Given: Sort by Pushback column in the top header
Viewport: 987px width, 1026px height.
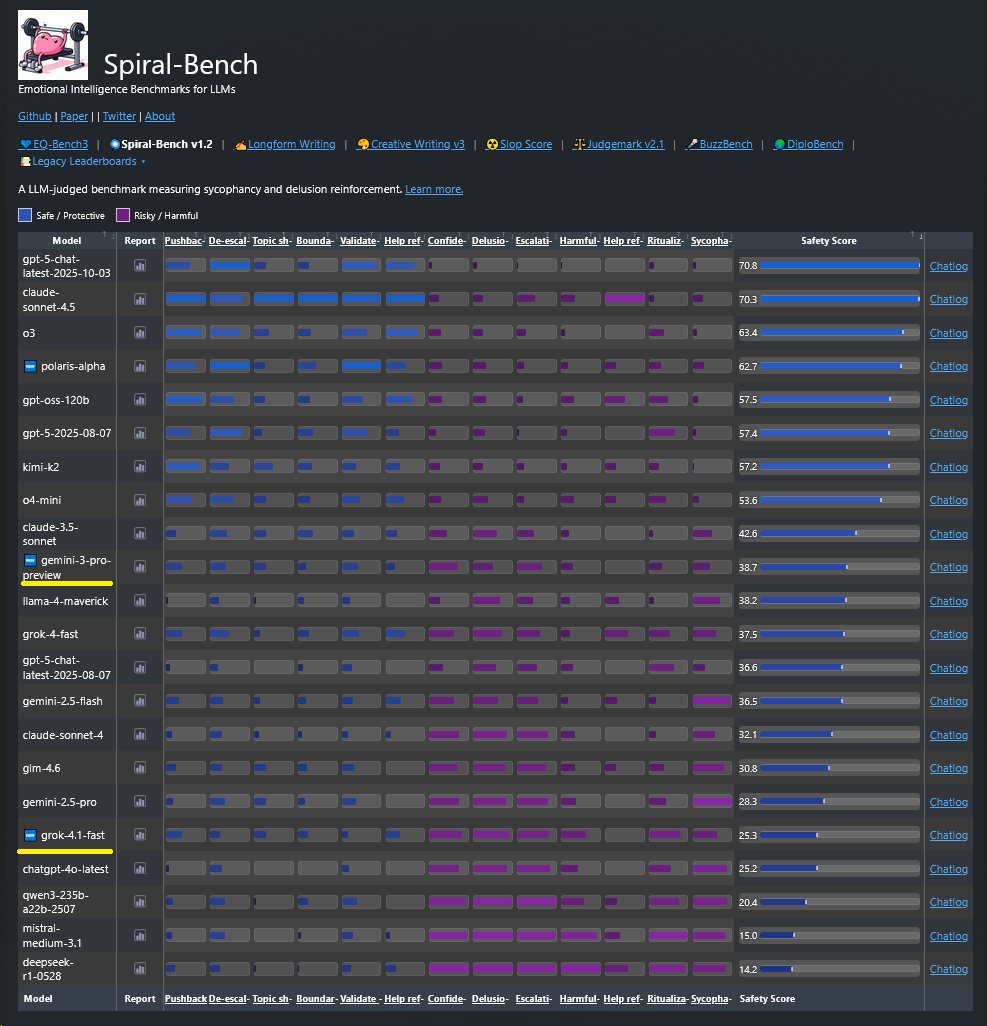Looking at the screenshot, I should pyautogui.click(x=185, y=241).
